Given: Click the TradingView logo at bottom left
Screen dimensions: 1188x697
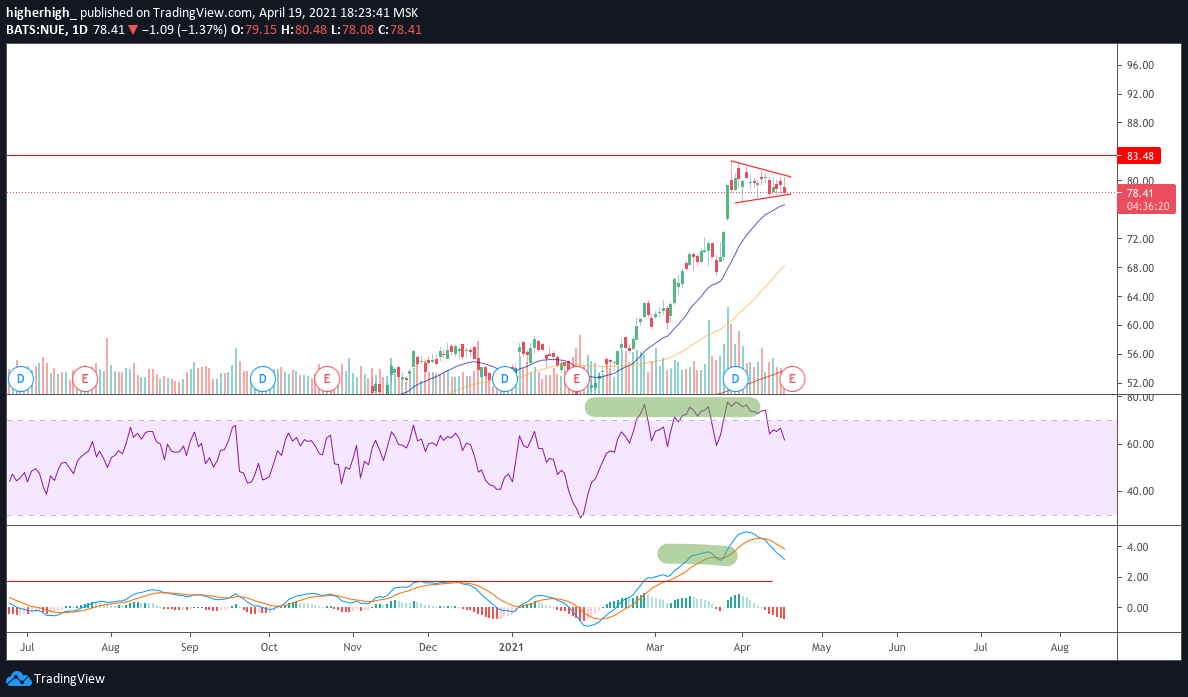Looking at the screenshot, I should (x=56, y=679).
